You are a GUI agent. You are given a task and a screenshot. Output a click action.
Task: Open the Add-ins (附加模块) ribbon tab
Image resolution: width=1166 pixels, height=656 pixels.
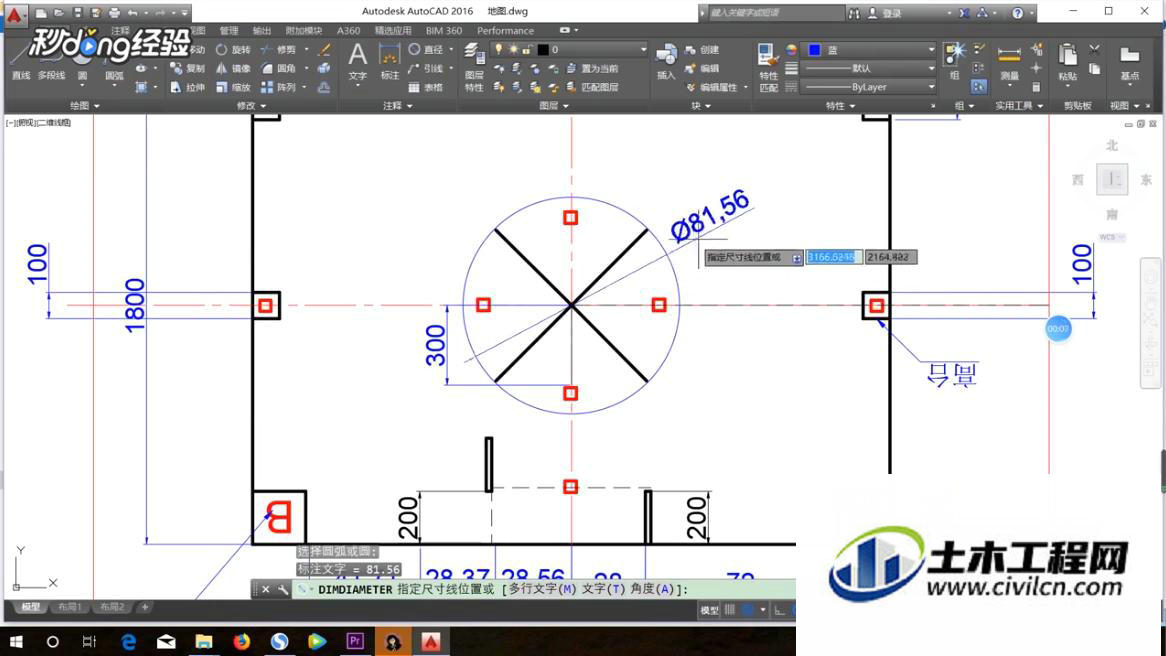click(303, 30)
